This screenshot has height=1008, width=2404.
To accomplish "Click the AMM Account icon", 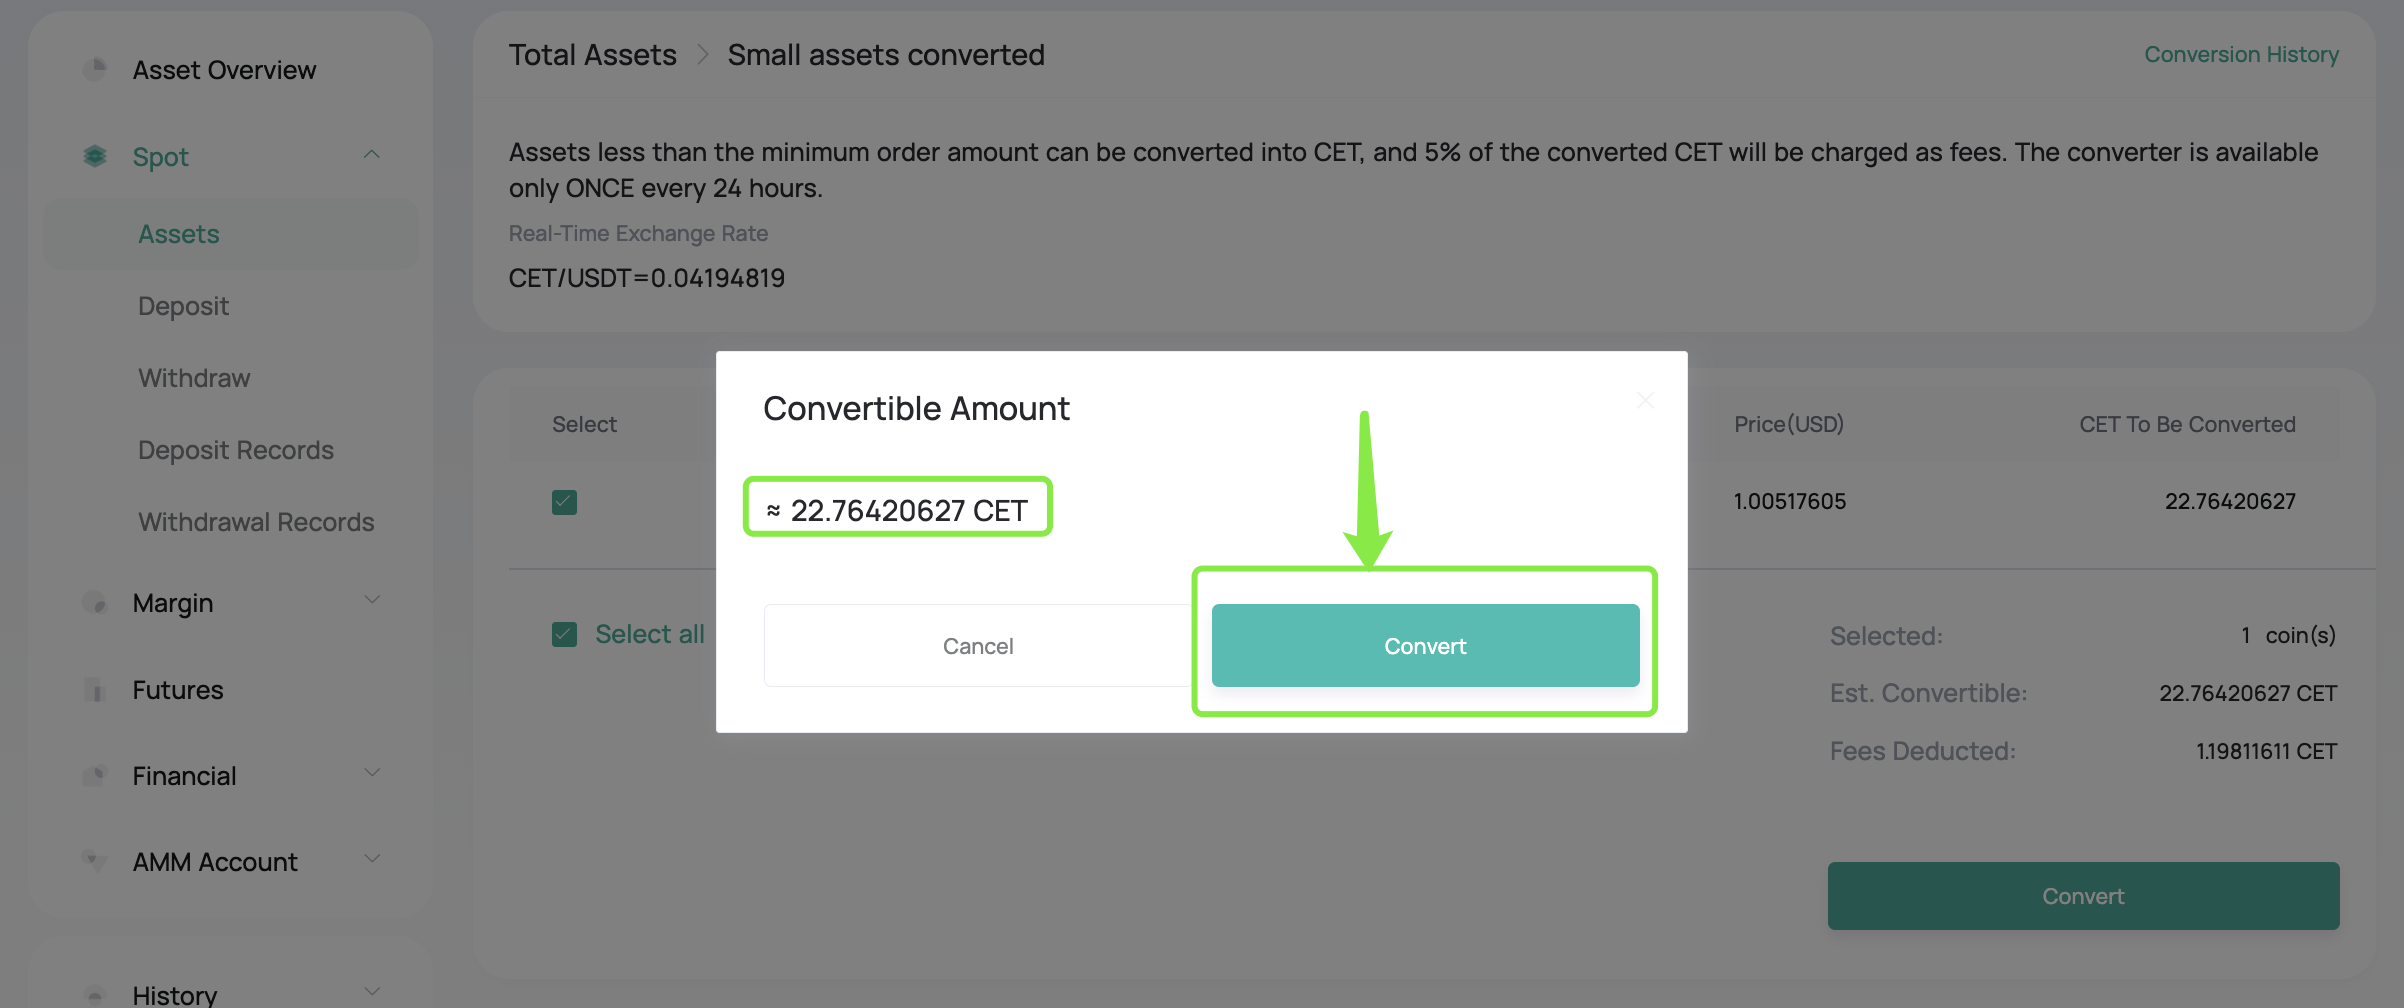I will tap(95, 861).
